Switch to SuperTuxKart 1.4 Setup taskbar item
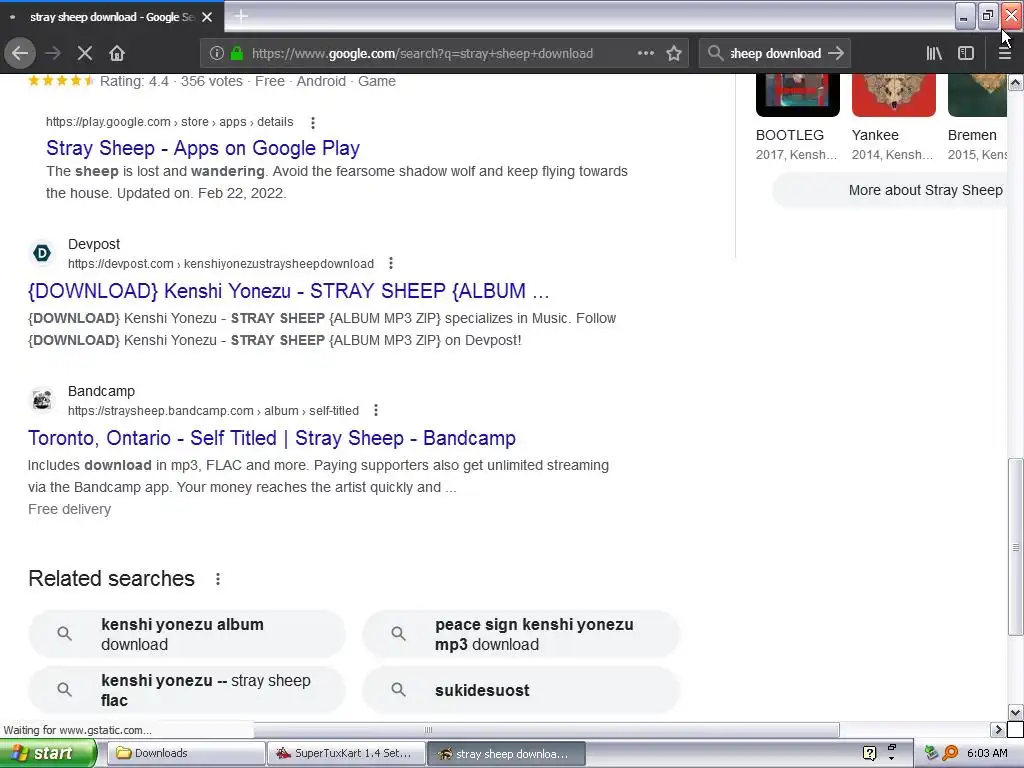Screen dimensions: 1024x768 pos(346,754)
